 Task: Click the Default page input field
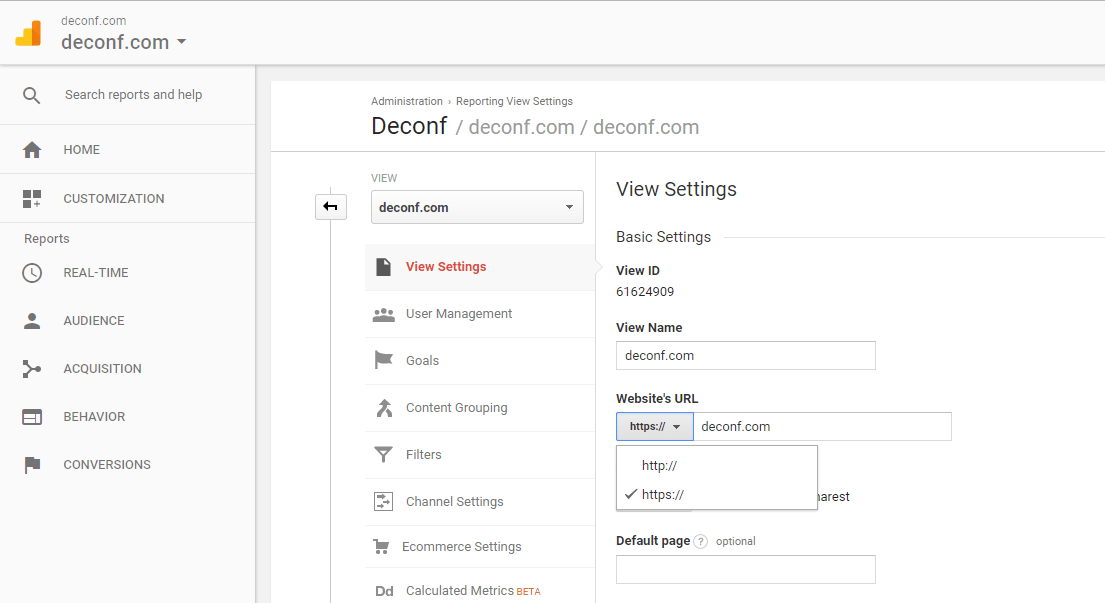click(746, 569)
